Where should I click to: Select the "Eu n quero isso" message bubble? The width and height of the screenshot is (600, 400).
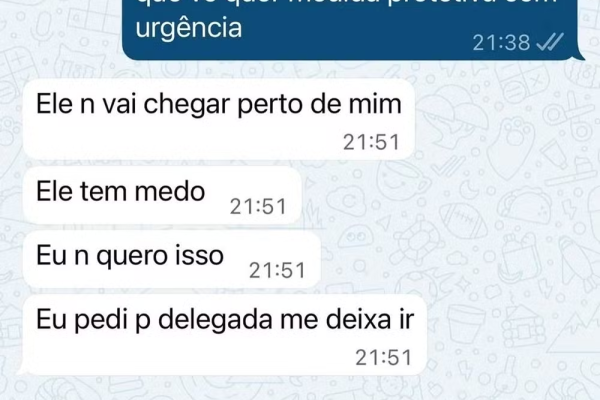(x=172, y=259)
